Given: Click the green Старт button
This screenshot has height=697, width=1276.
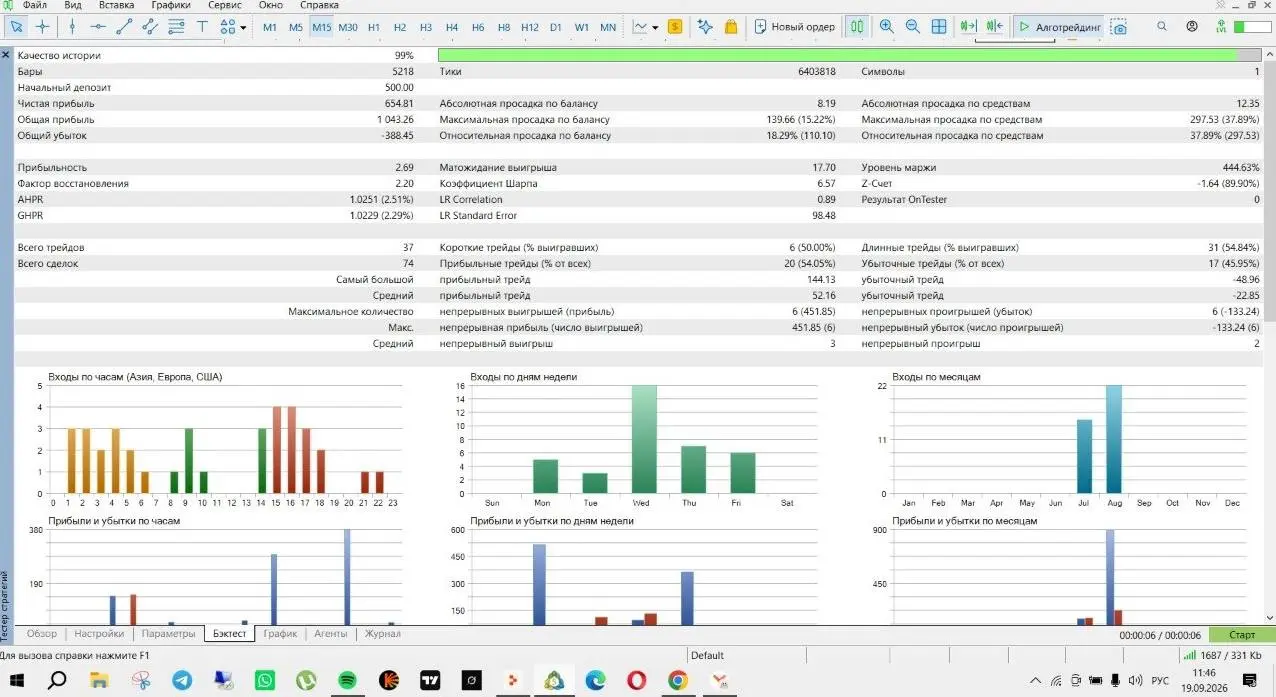Looking at the screenshot, I should click(x=1242, y=634).
